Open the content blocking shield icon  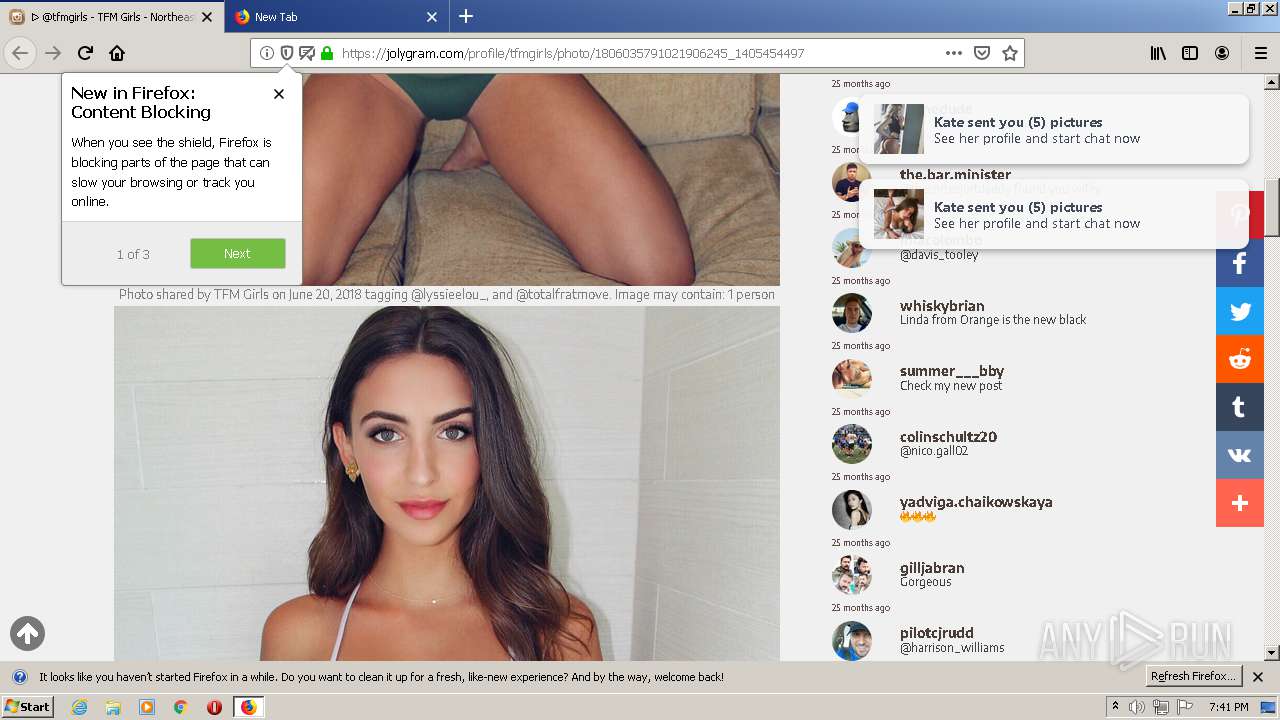point(287,53)
